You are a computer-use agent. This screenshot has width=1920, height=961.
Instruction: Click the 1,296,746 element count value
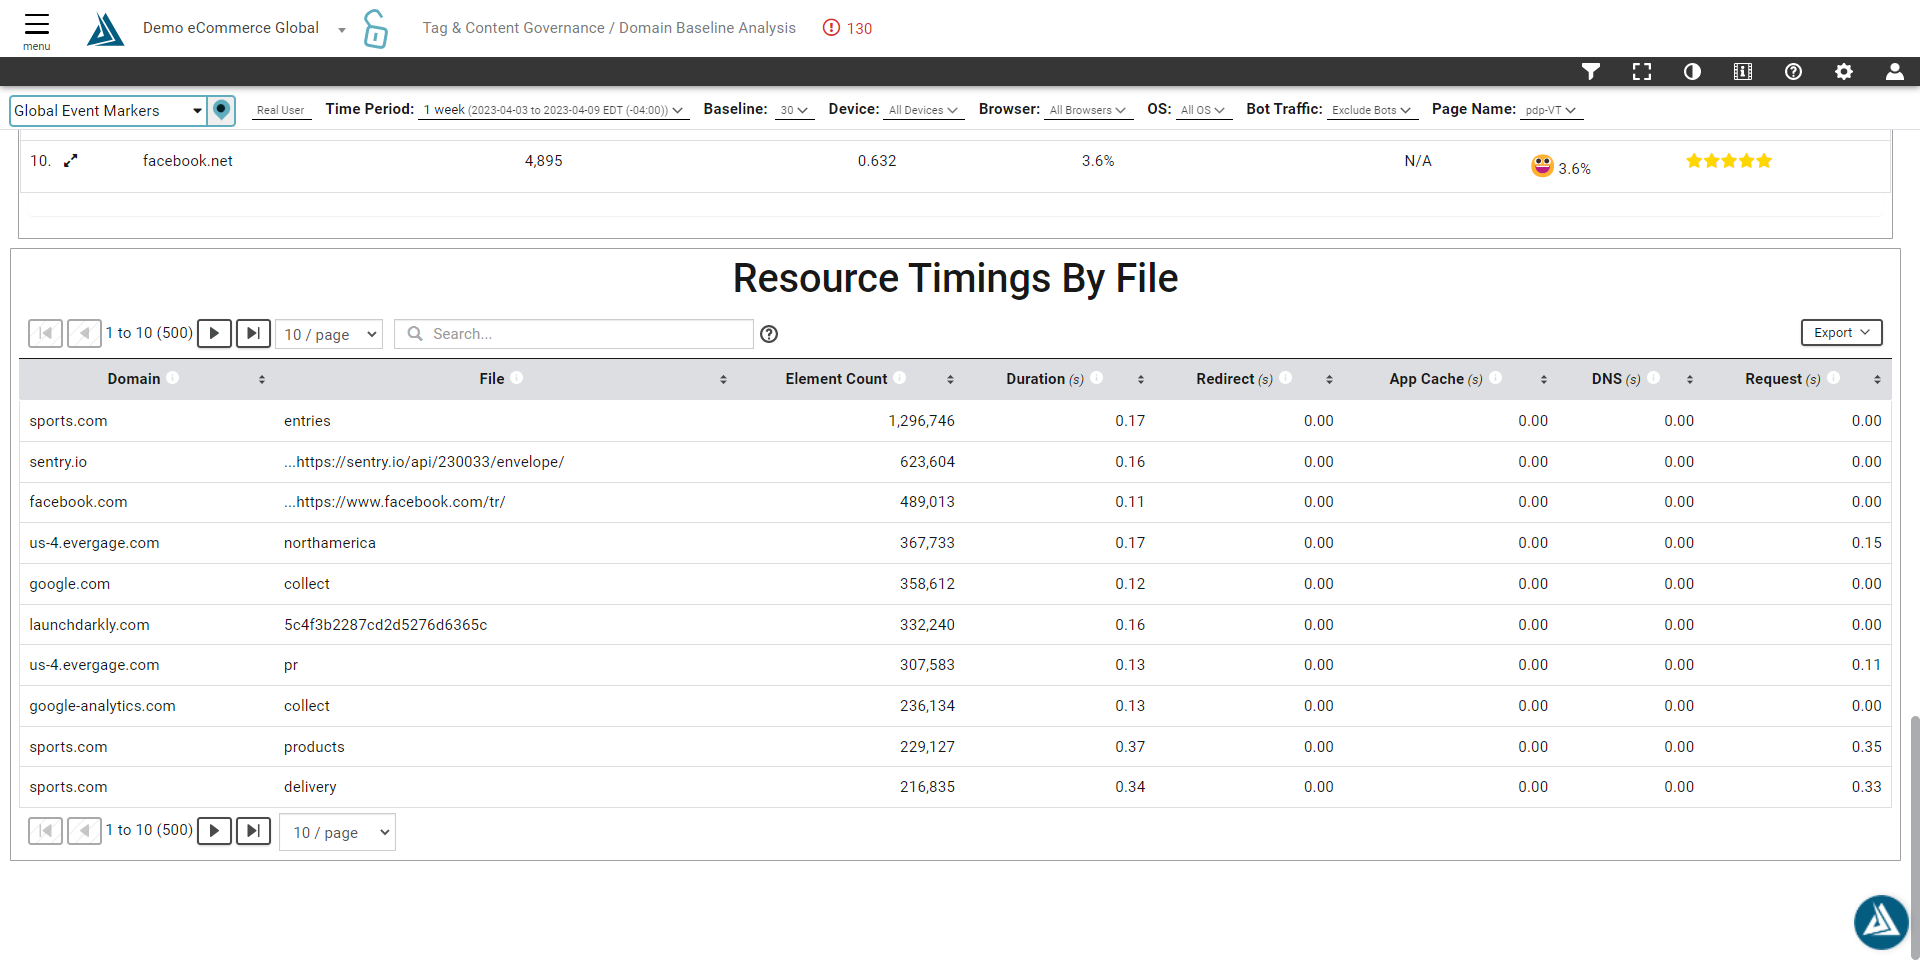click(921, 421)
